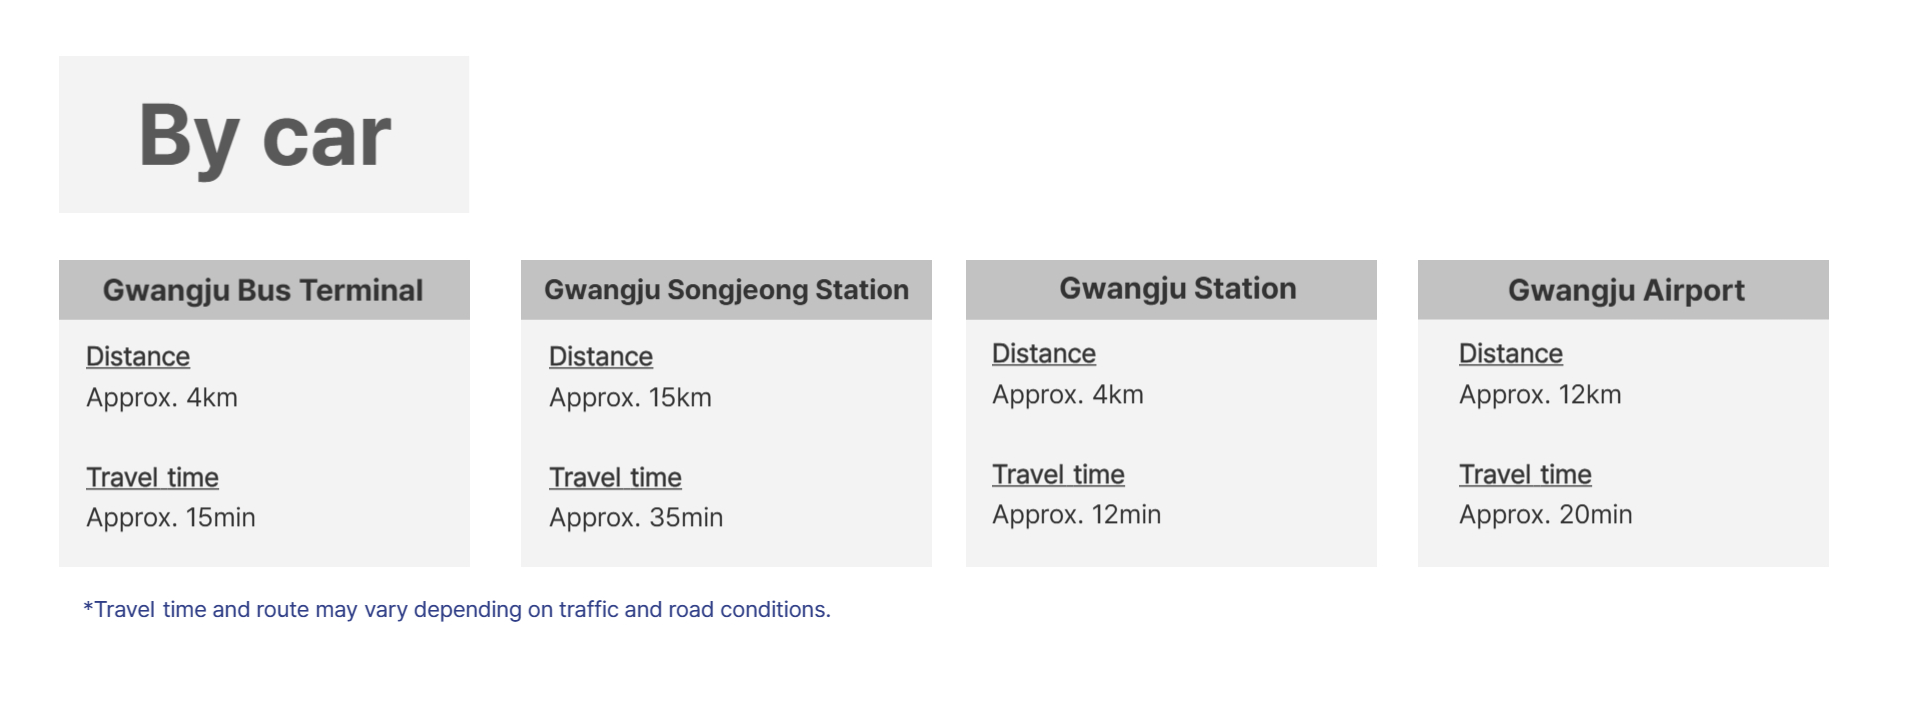The width and height of the screenshot is (1911, 706).
Task: Click the Approx. 20min travel time text
Action: pyautogui.click(x=1545, y=515)
